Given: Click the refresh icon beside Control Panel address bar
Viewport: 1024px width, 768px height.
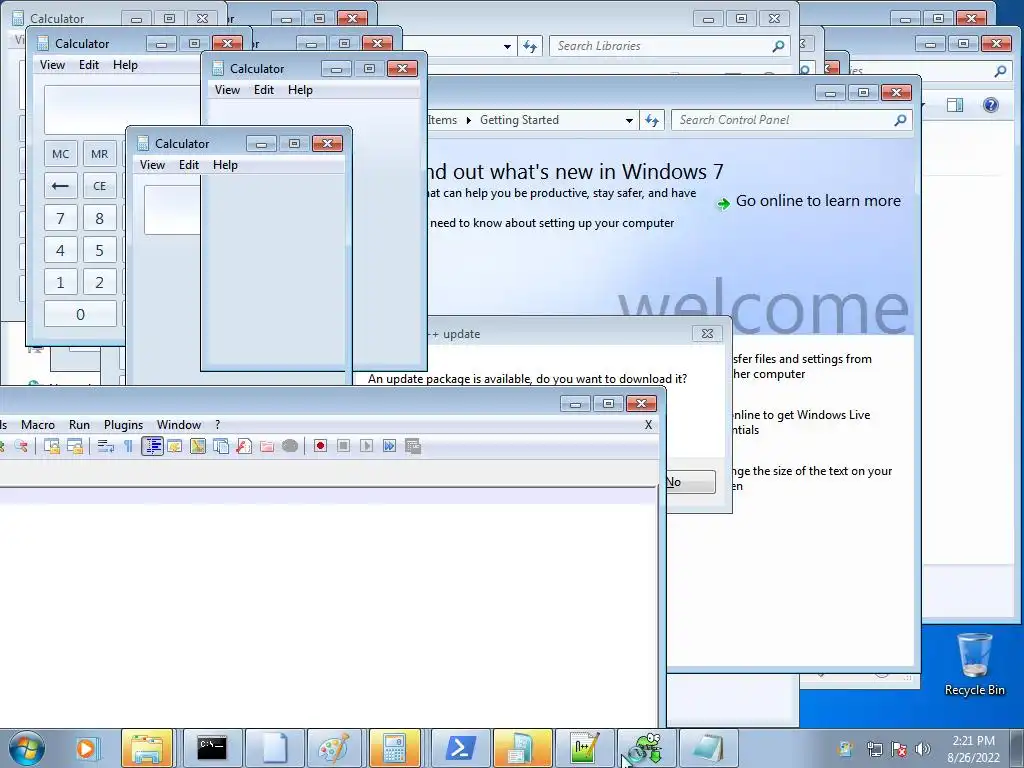Looking at the screenshot, I should click(x=652, y=120).
